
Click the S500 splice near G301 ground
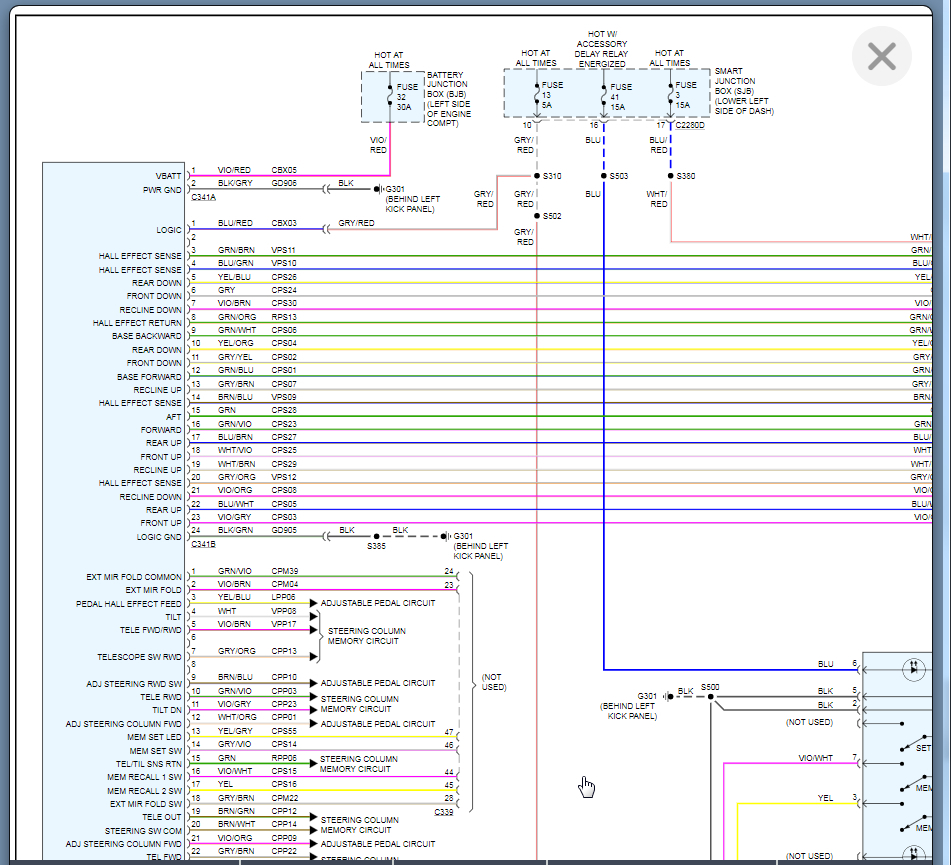[x=711, y=697]
